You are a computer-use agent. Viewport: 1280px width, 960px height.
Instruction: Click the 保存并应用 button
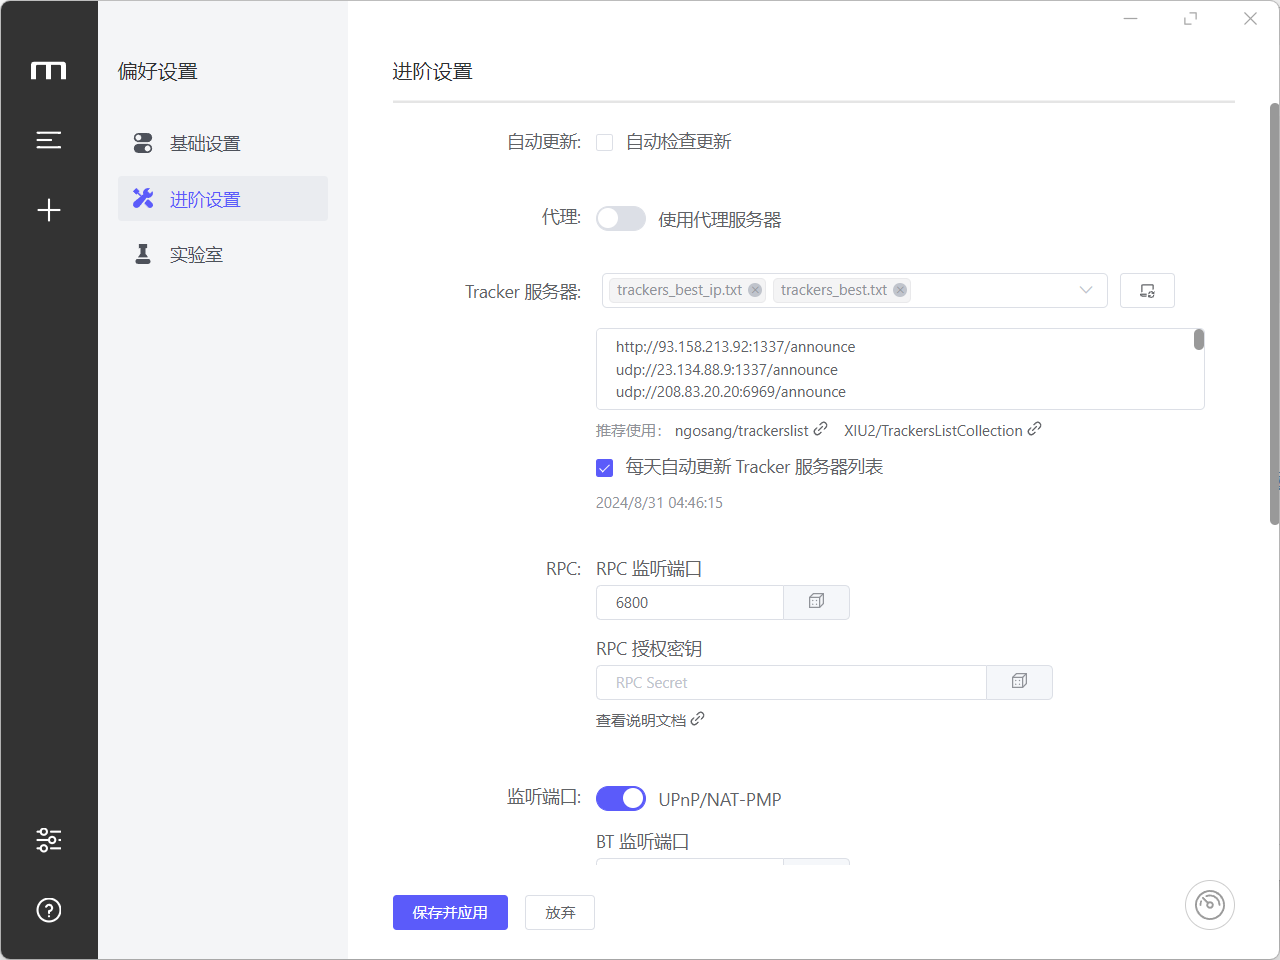450,912
